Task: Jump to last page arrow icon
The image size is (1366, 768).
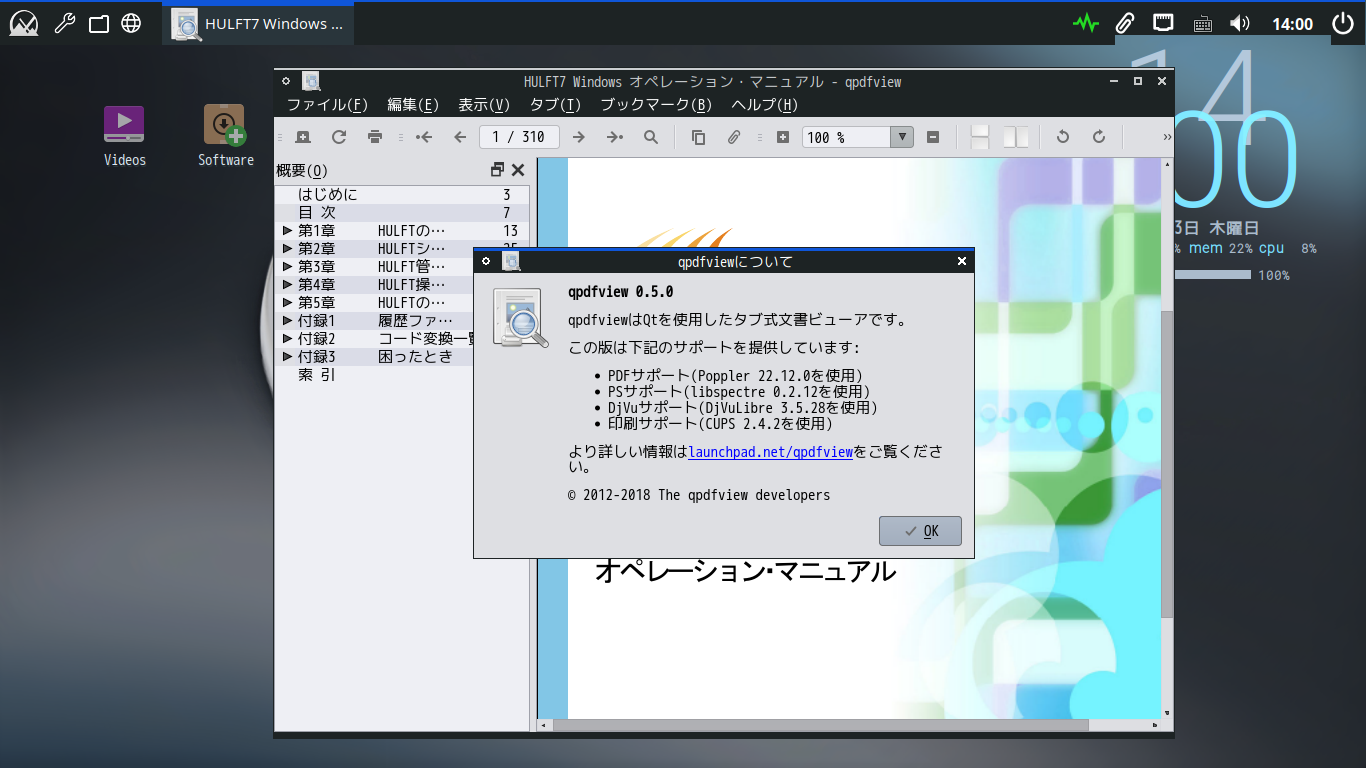Action: (615, 137)
